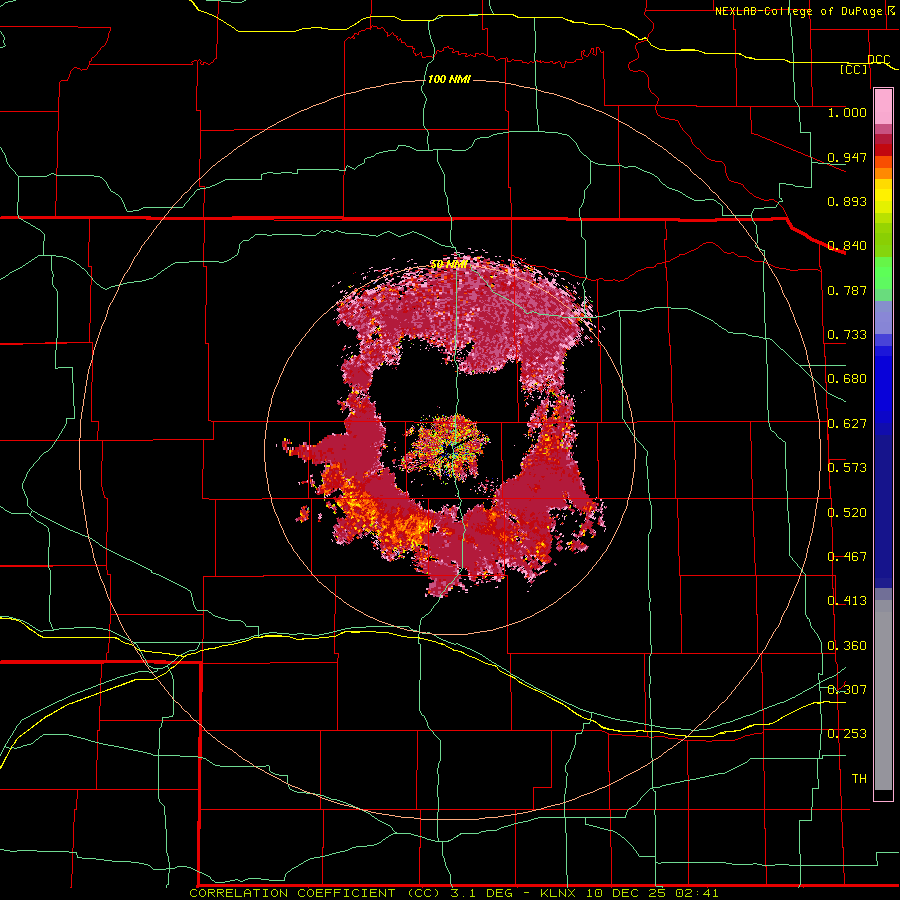Viewport: 900px width, 900px height.
Task: Select the 0.520 legend value
Action: [847, 513]
